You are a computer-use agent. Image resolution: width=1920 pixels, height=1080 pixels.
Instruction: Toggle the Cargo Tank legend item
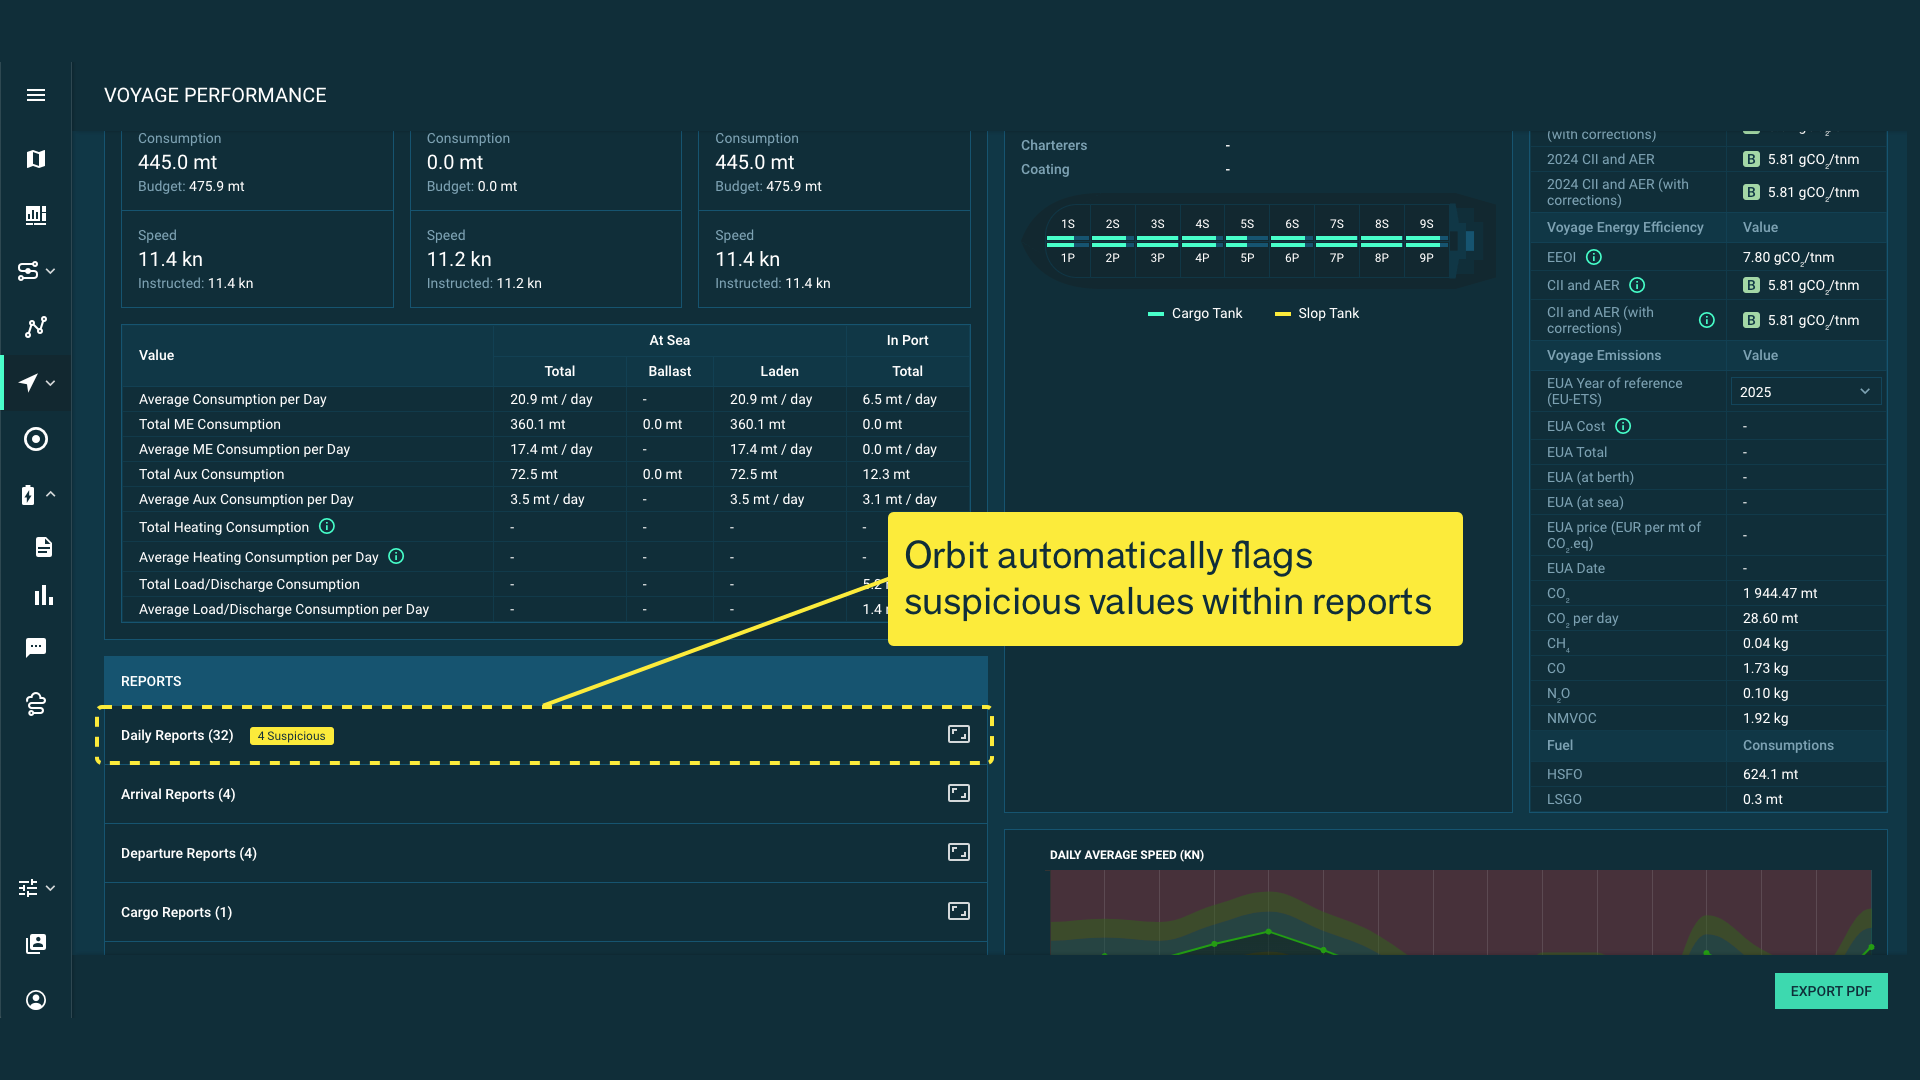coord(1195,314)
